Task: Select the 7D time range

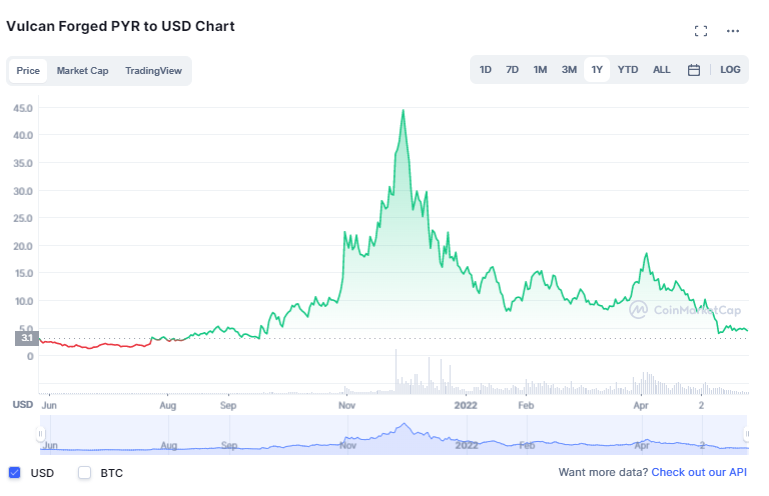Action: (x=512, y=70)
